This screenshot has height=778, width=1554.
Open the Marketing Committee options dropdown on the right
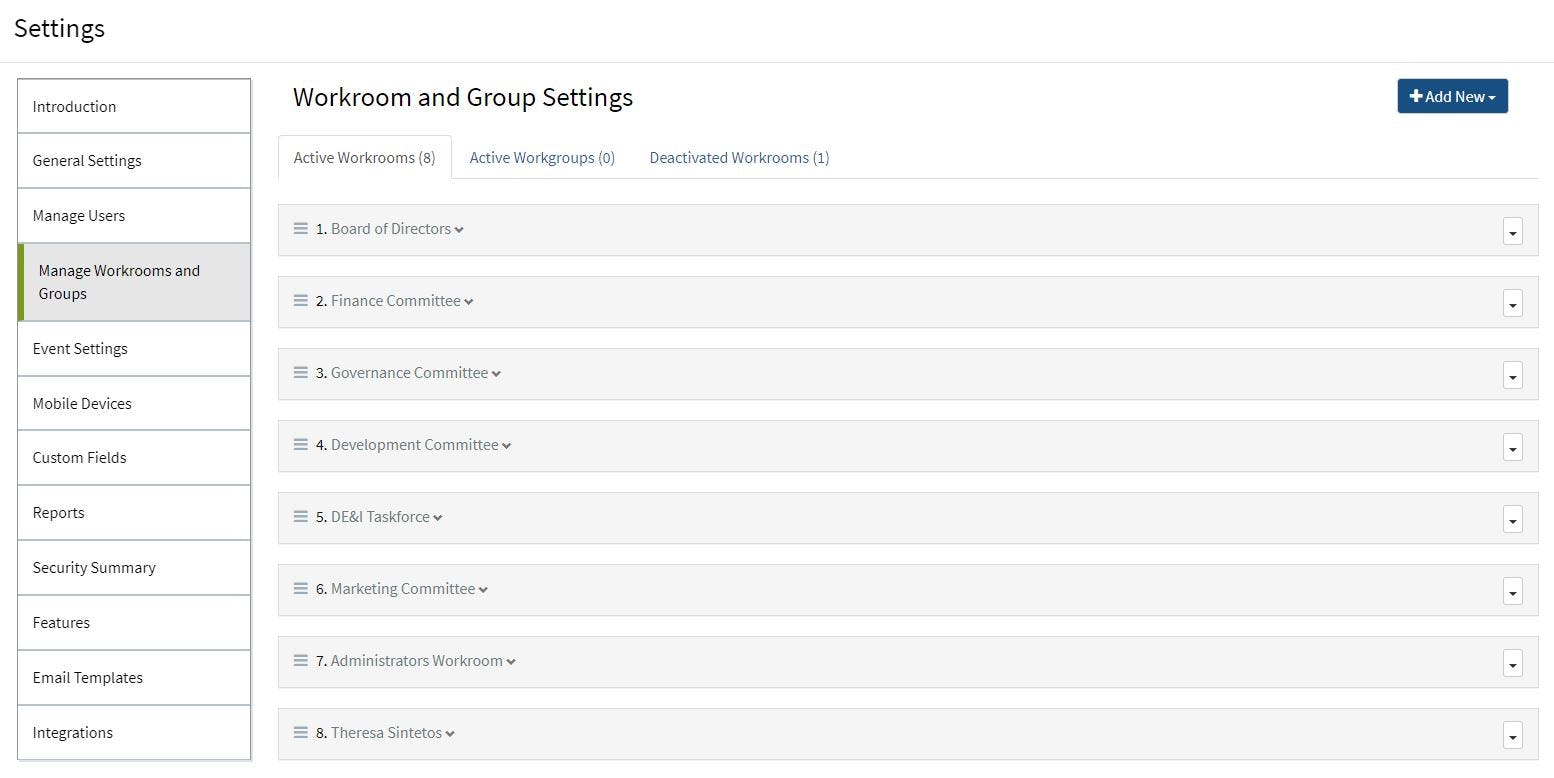pos(1512,591)
